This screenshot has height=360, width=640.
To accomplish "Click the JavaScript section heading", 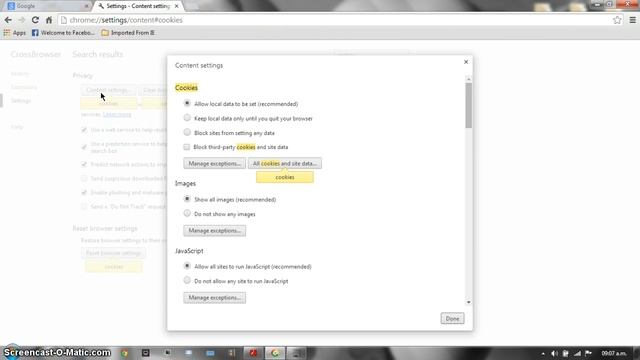I will click(189, 251).
